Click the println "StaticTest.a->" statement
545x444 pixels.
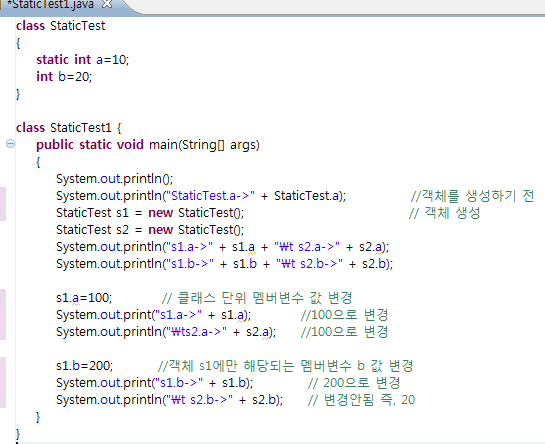point(201,196)
